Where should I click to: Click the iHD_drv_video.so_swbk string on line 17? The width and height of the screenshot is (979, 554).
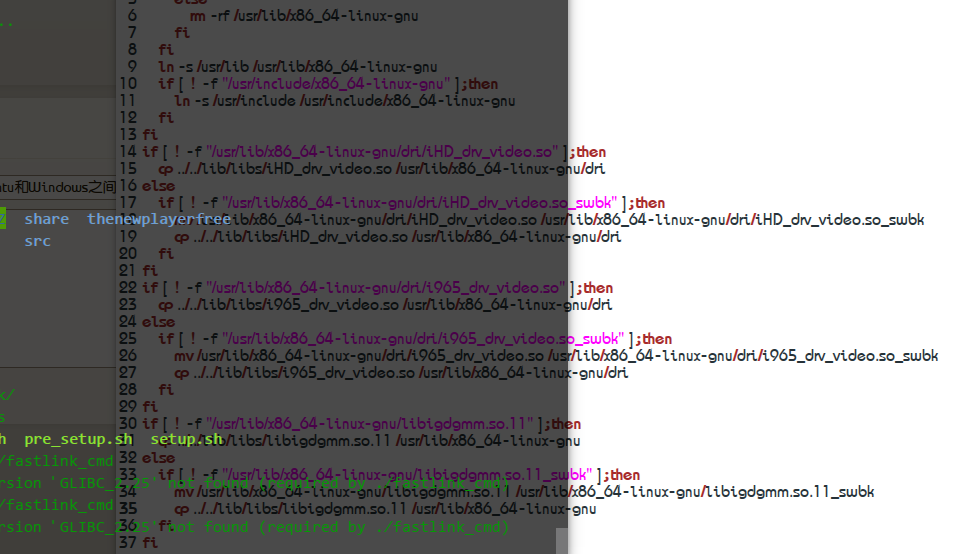click(x=420, y=203)
